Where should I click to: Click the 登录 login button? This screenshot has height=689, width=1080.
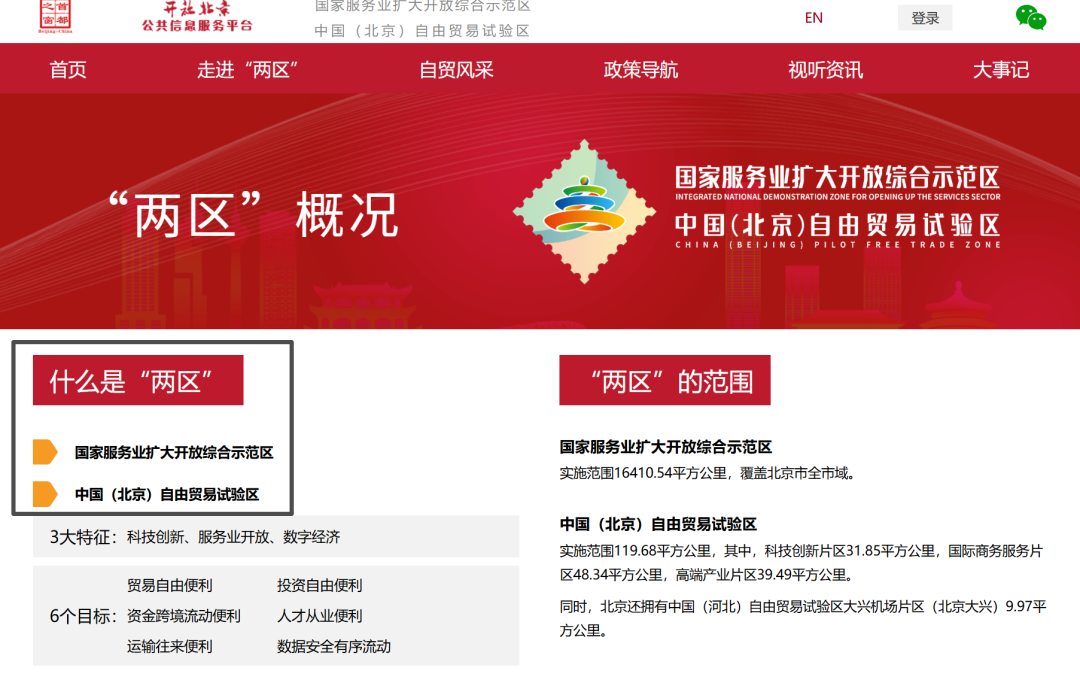[x=925, y=18]
